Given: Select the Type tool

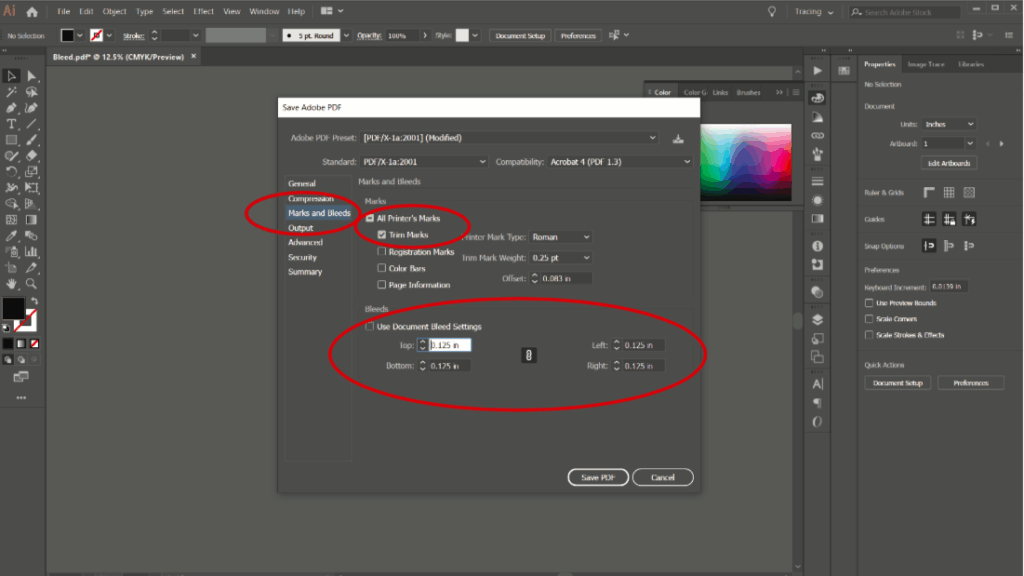Looking at the screenshot, I should coord(12,123).
